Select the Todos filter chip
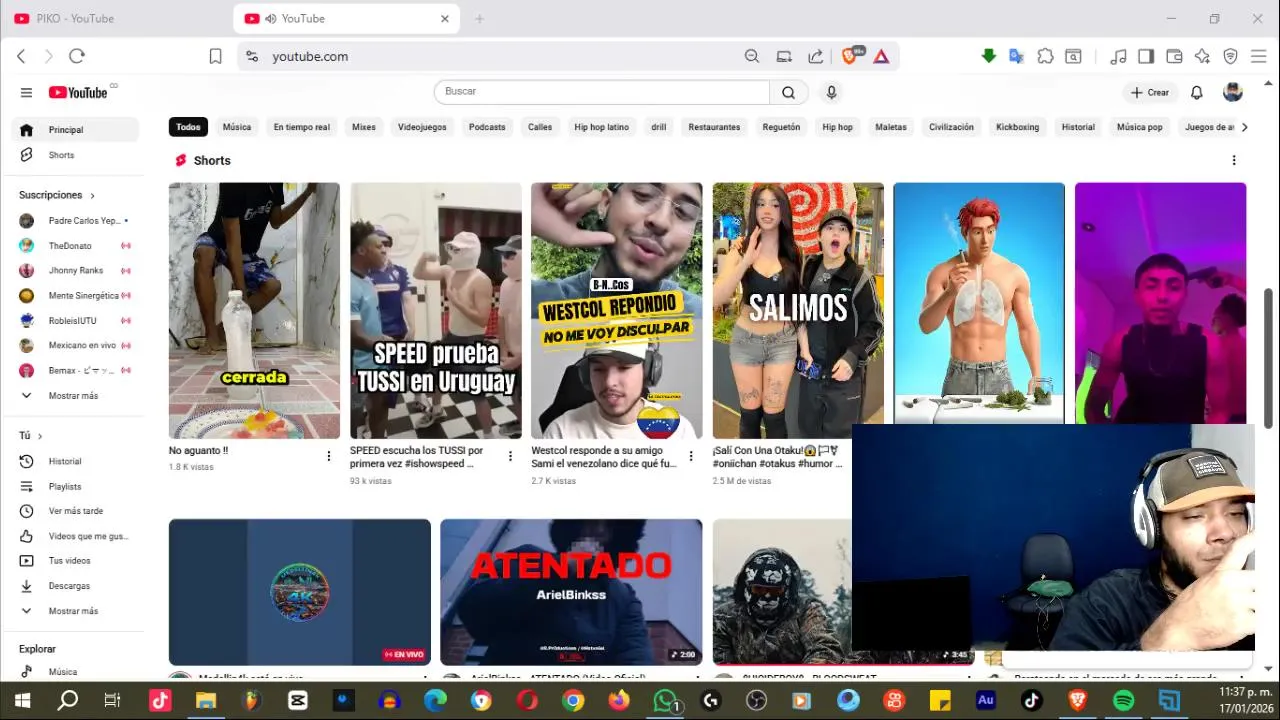This screenshot has width=1280, height=720. click(188, 127)
